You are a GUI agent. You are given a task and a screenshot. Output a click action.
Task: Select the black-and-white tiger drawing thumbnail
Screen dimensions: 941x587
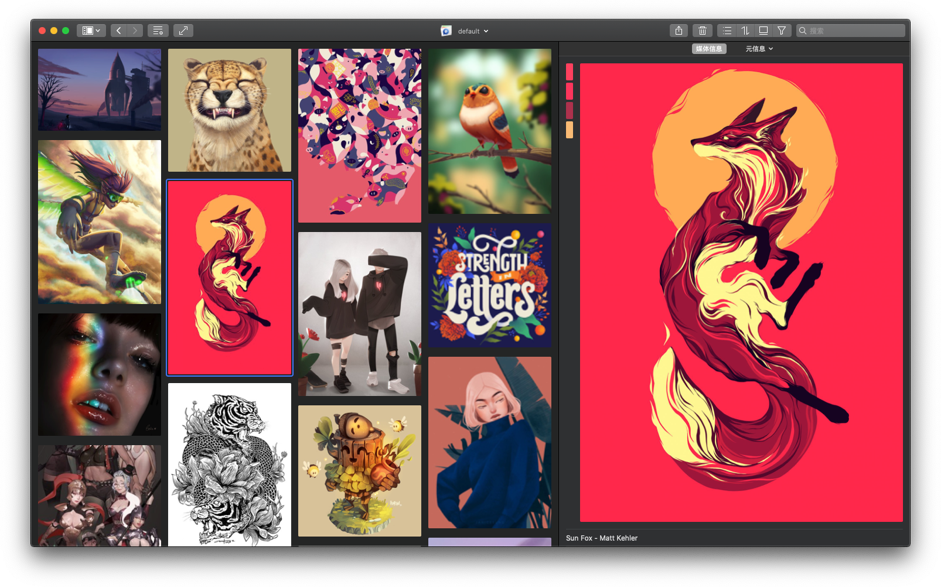coord(229,465)
